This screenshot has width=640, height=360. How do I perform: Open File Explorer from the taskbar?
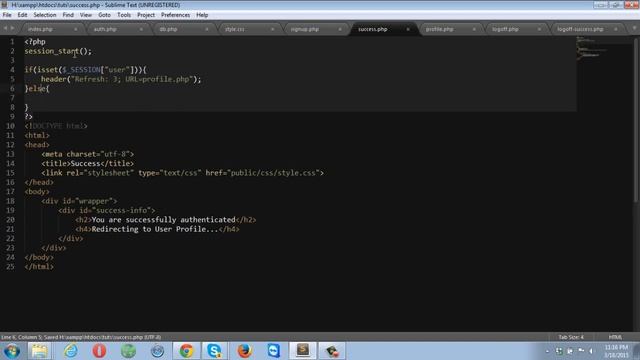(39, 351)
